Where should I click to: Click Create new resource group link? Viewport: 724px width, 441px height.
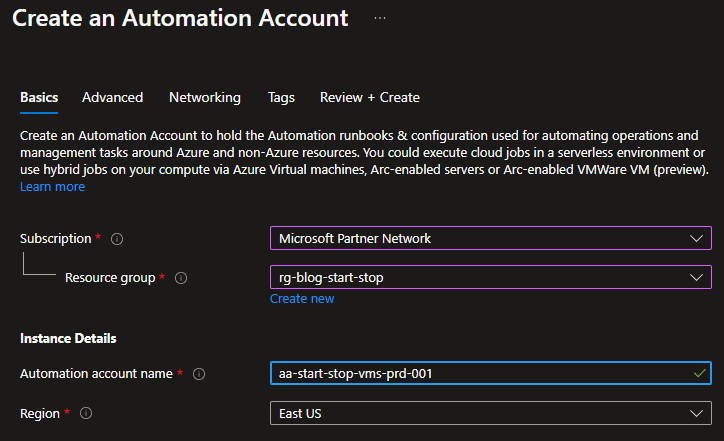(x=302, y=299)
